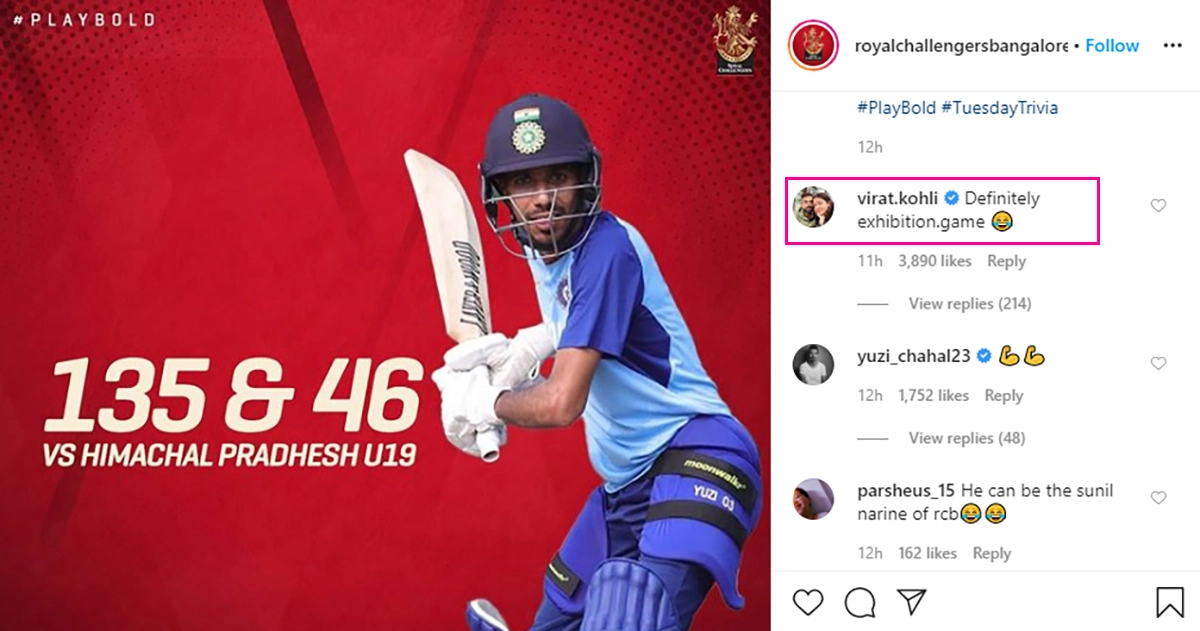Expand View replies (48)
Screen dimensions: 1200x631
(966, 438)
